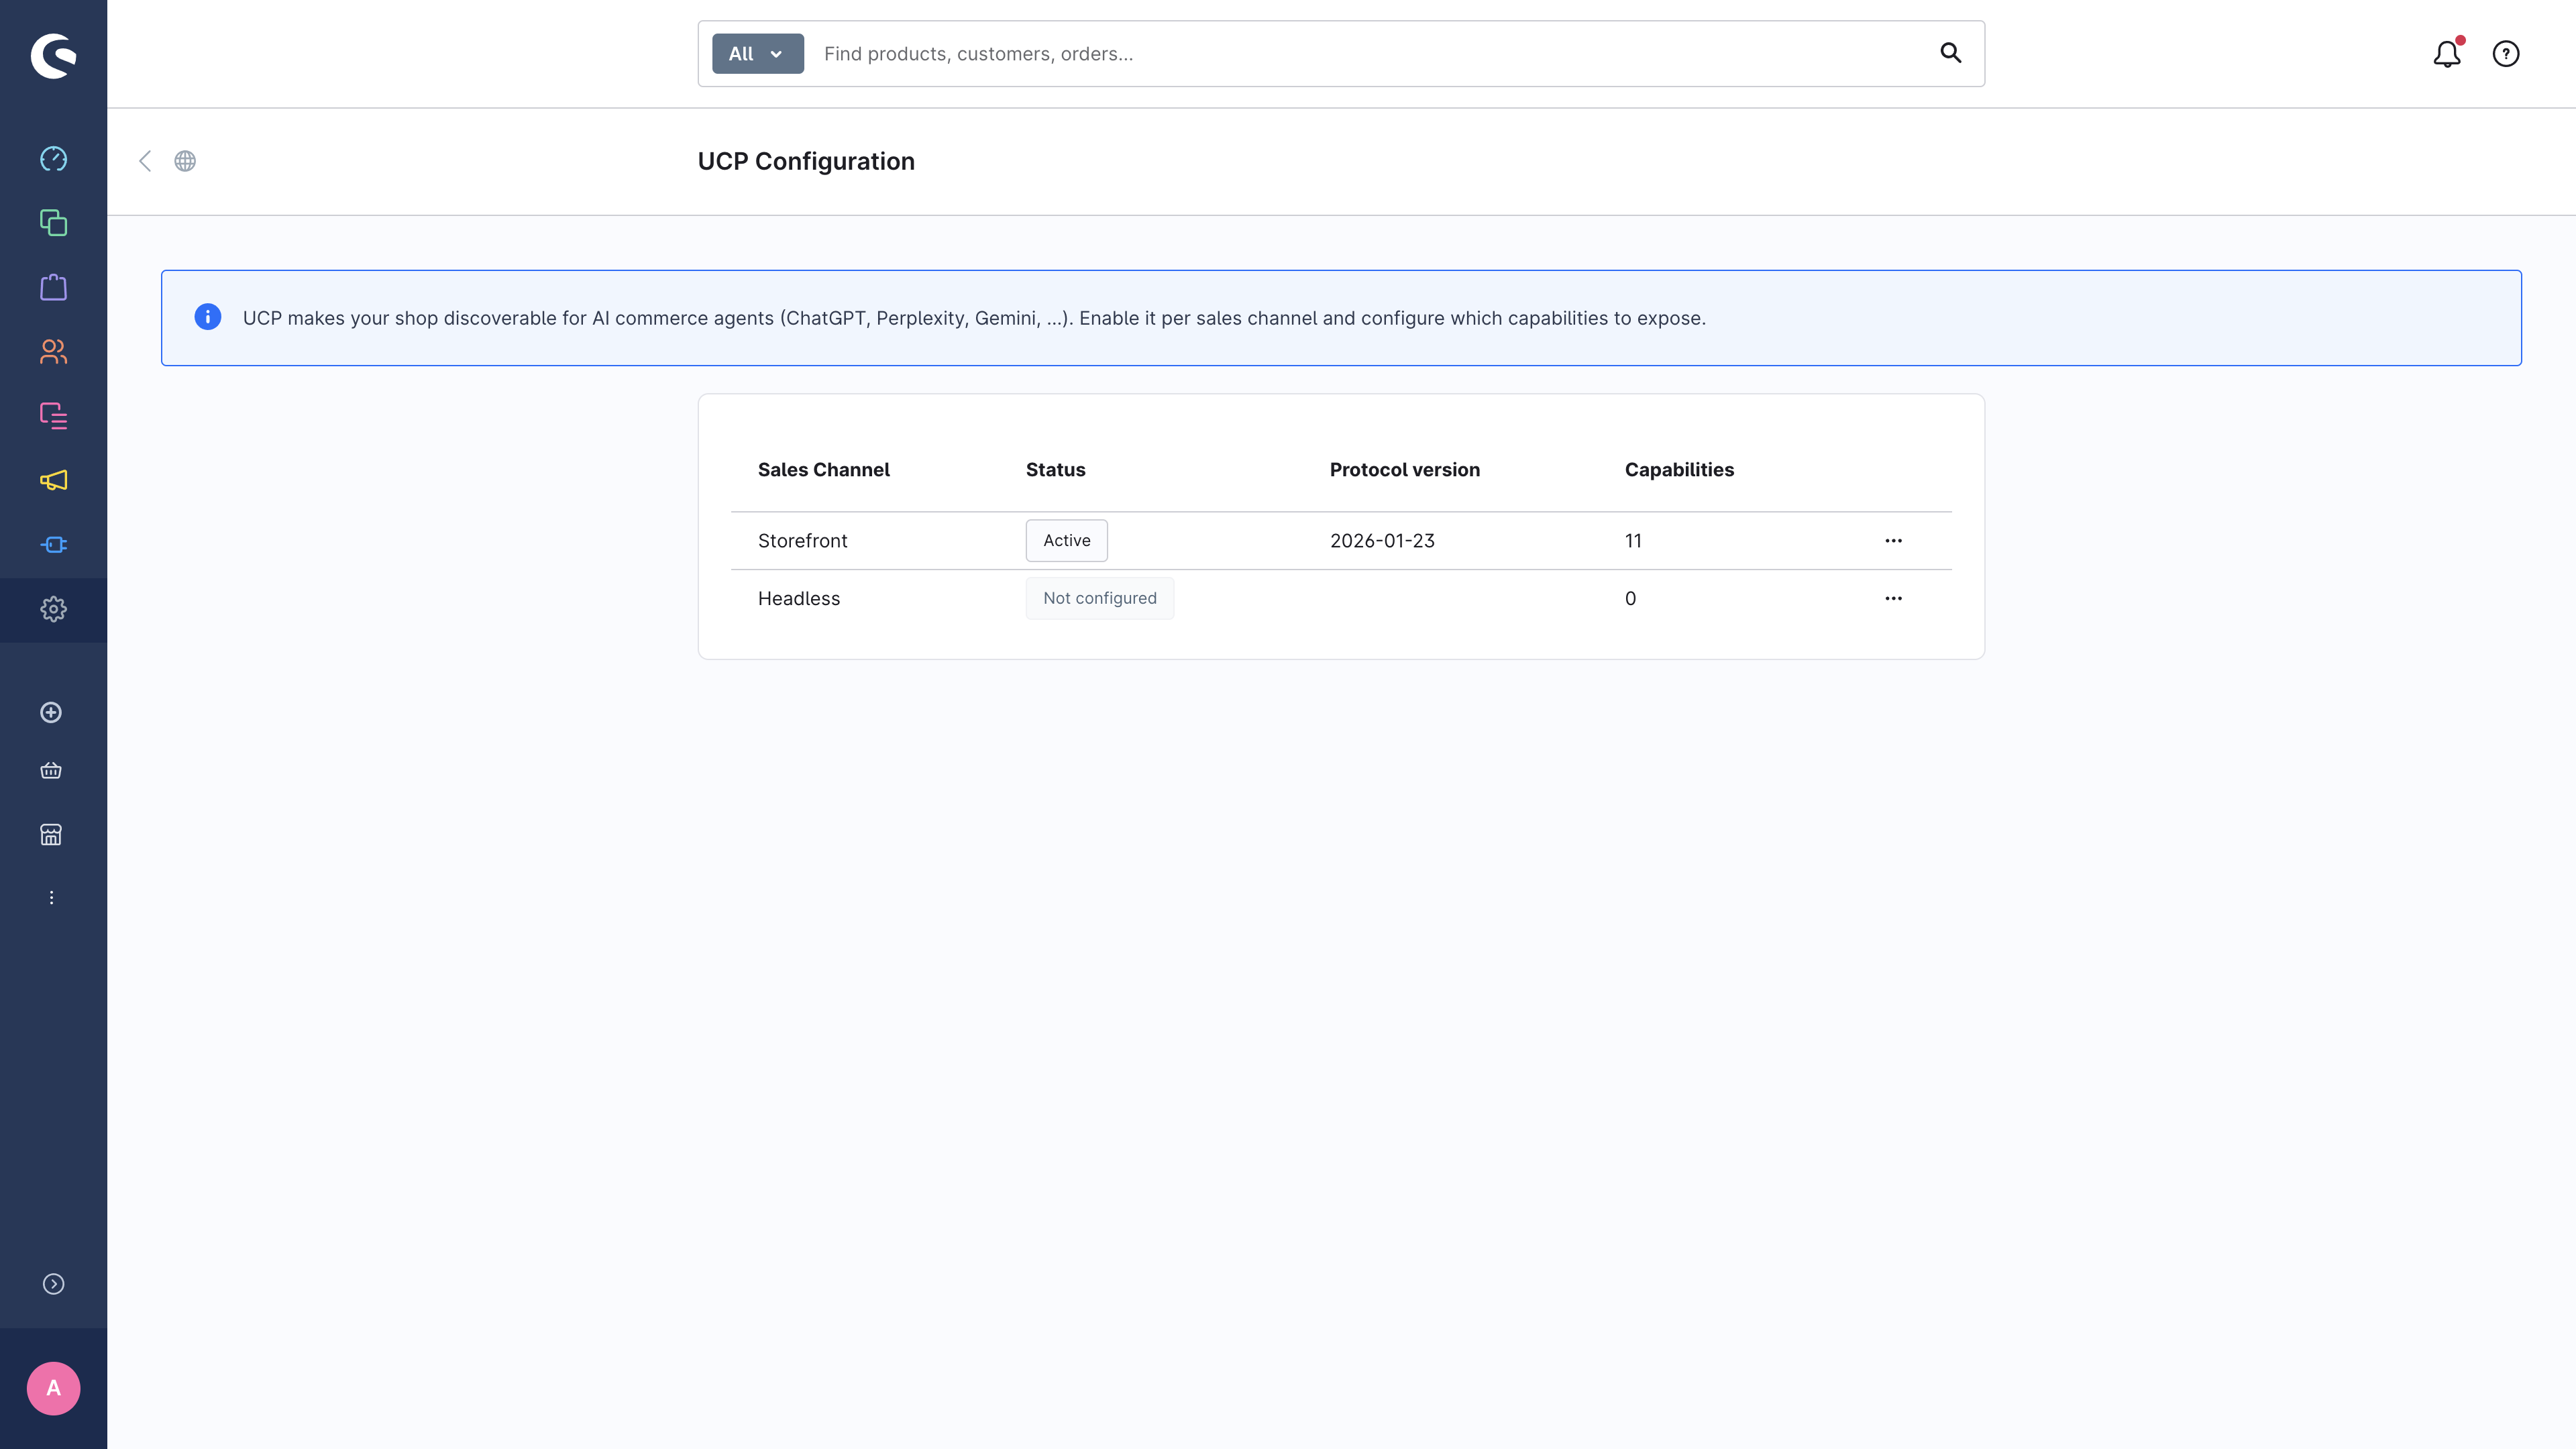Image resolution: width=2576 pixels, height=1449 pixels.
Task: Open the storefront sales channel icon
Action: (51, 834)
